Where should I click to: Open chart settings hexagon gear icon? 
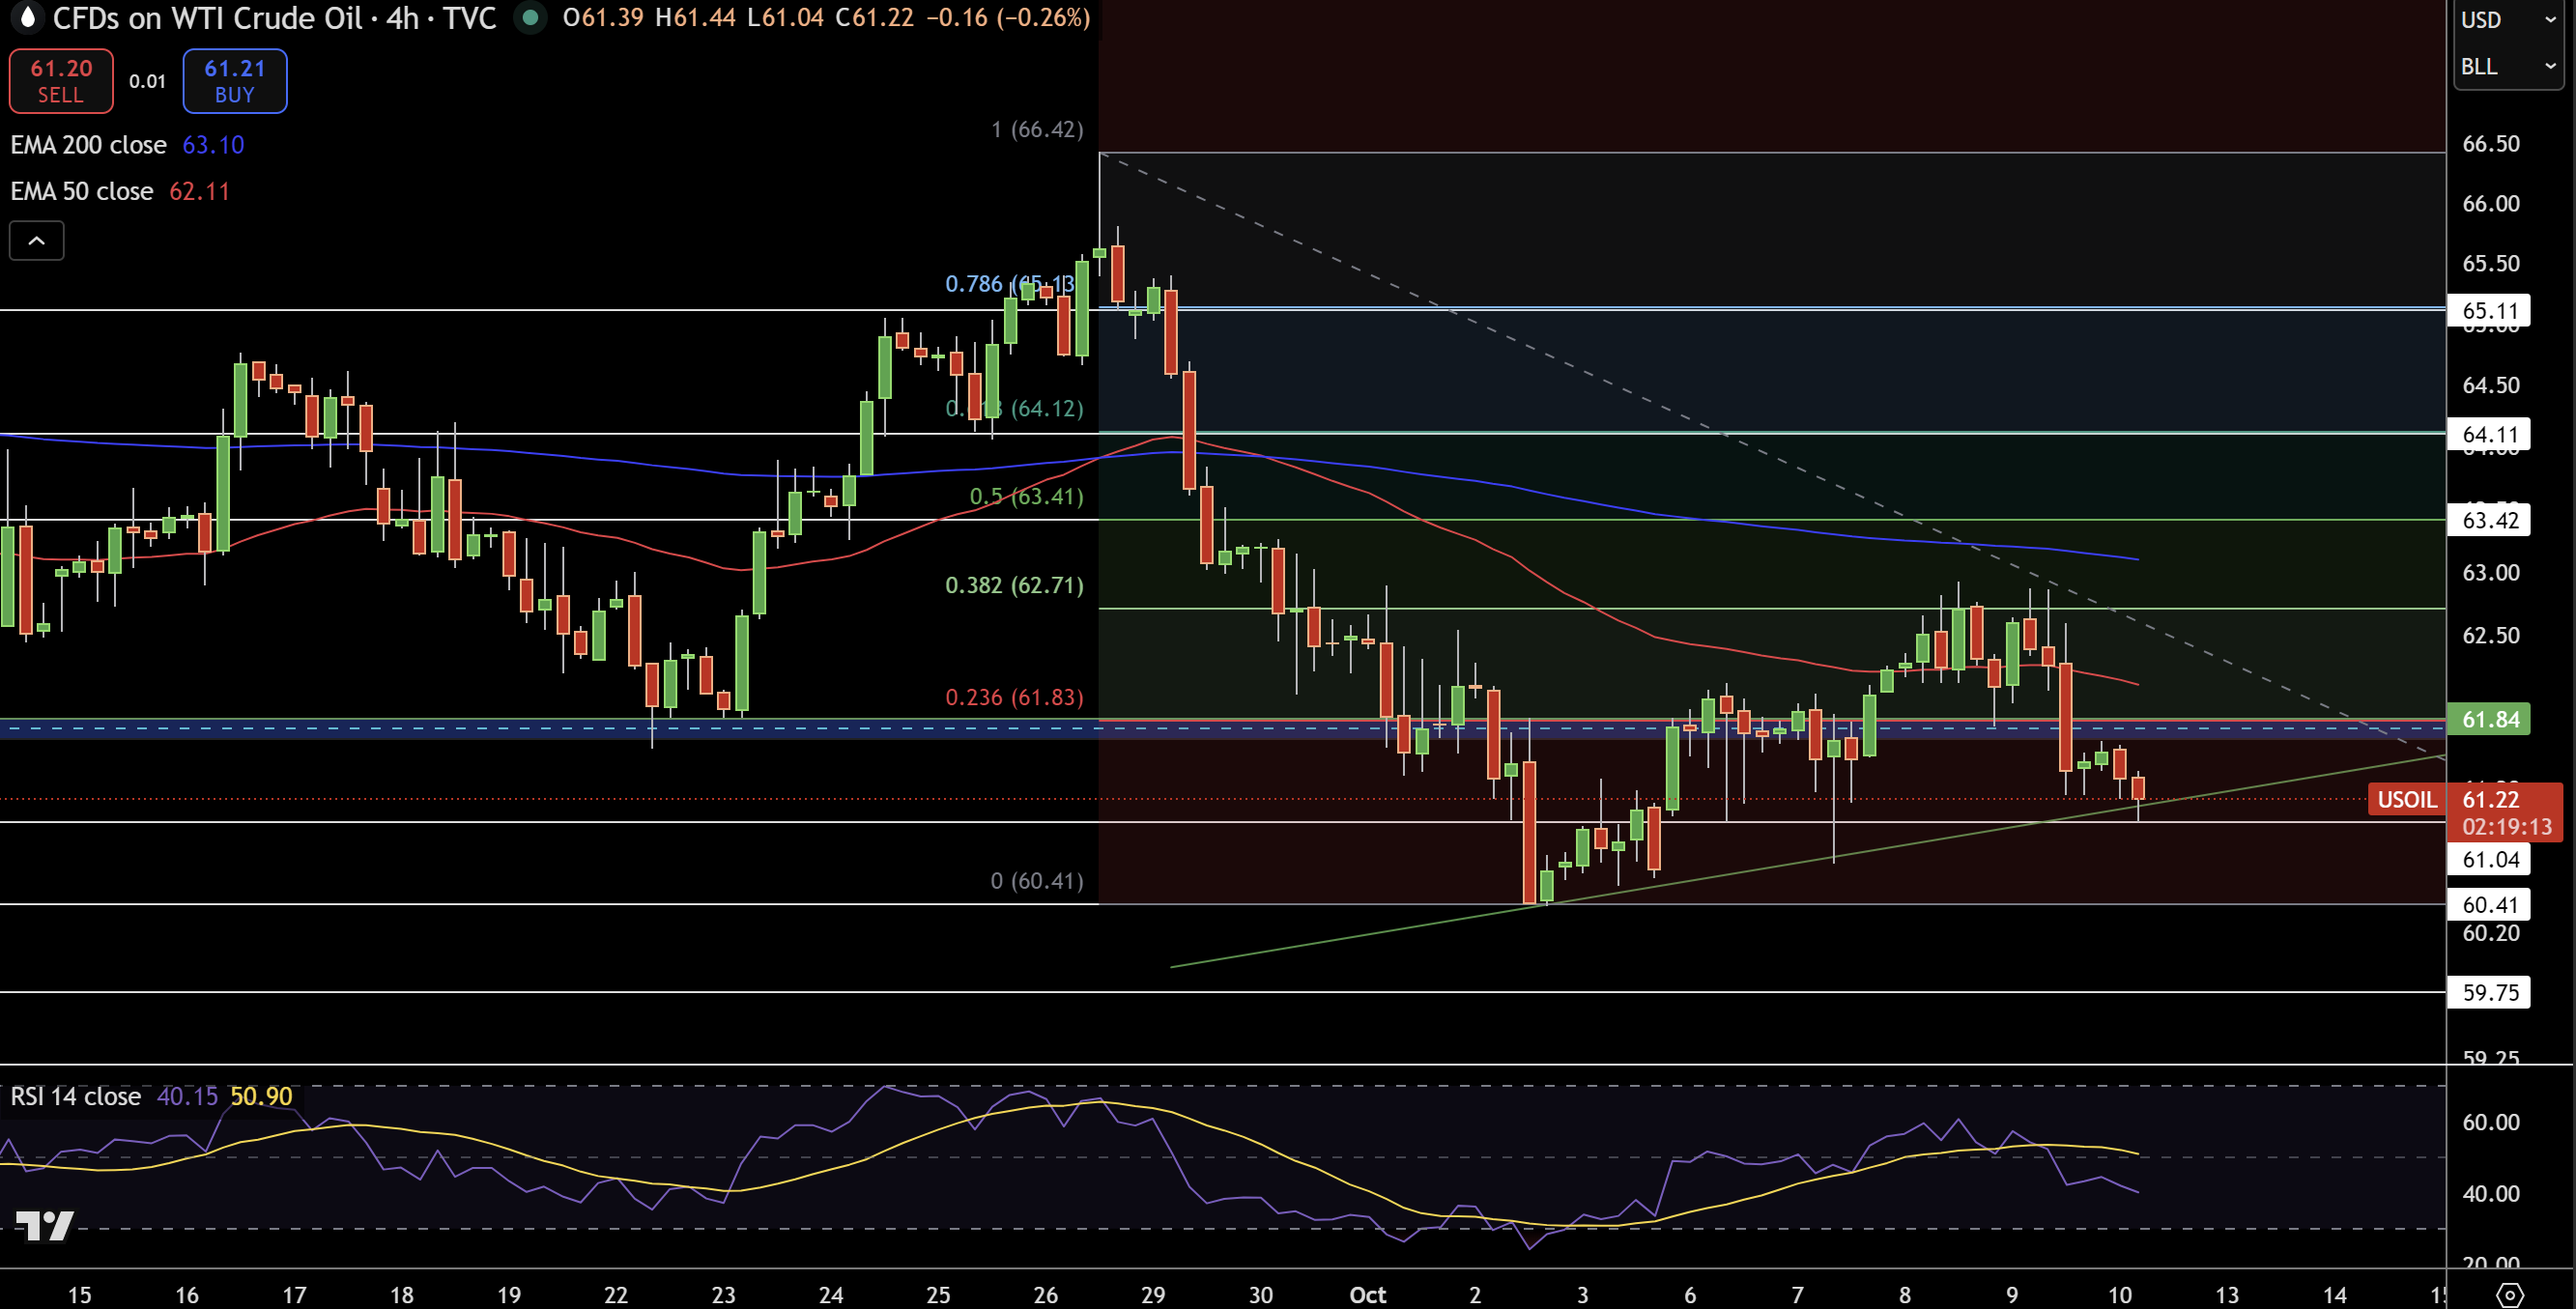pyautogui.click(x=2510, y=1295)
